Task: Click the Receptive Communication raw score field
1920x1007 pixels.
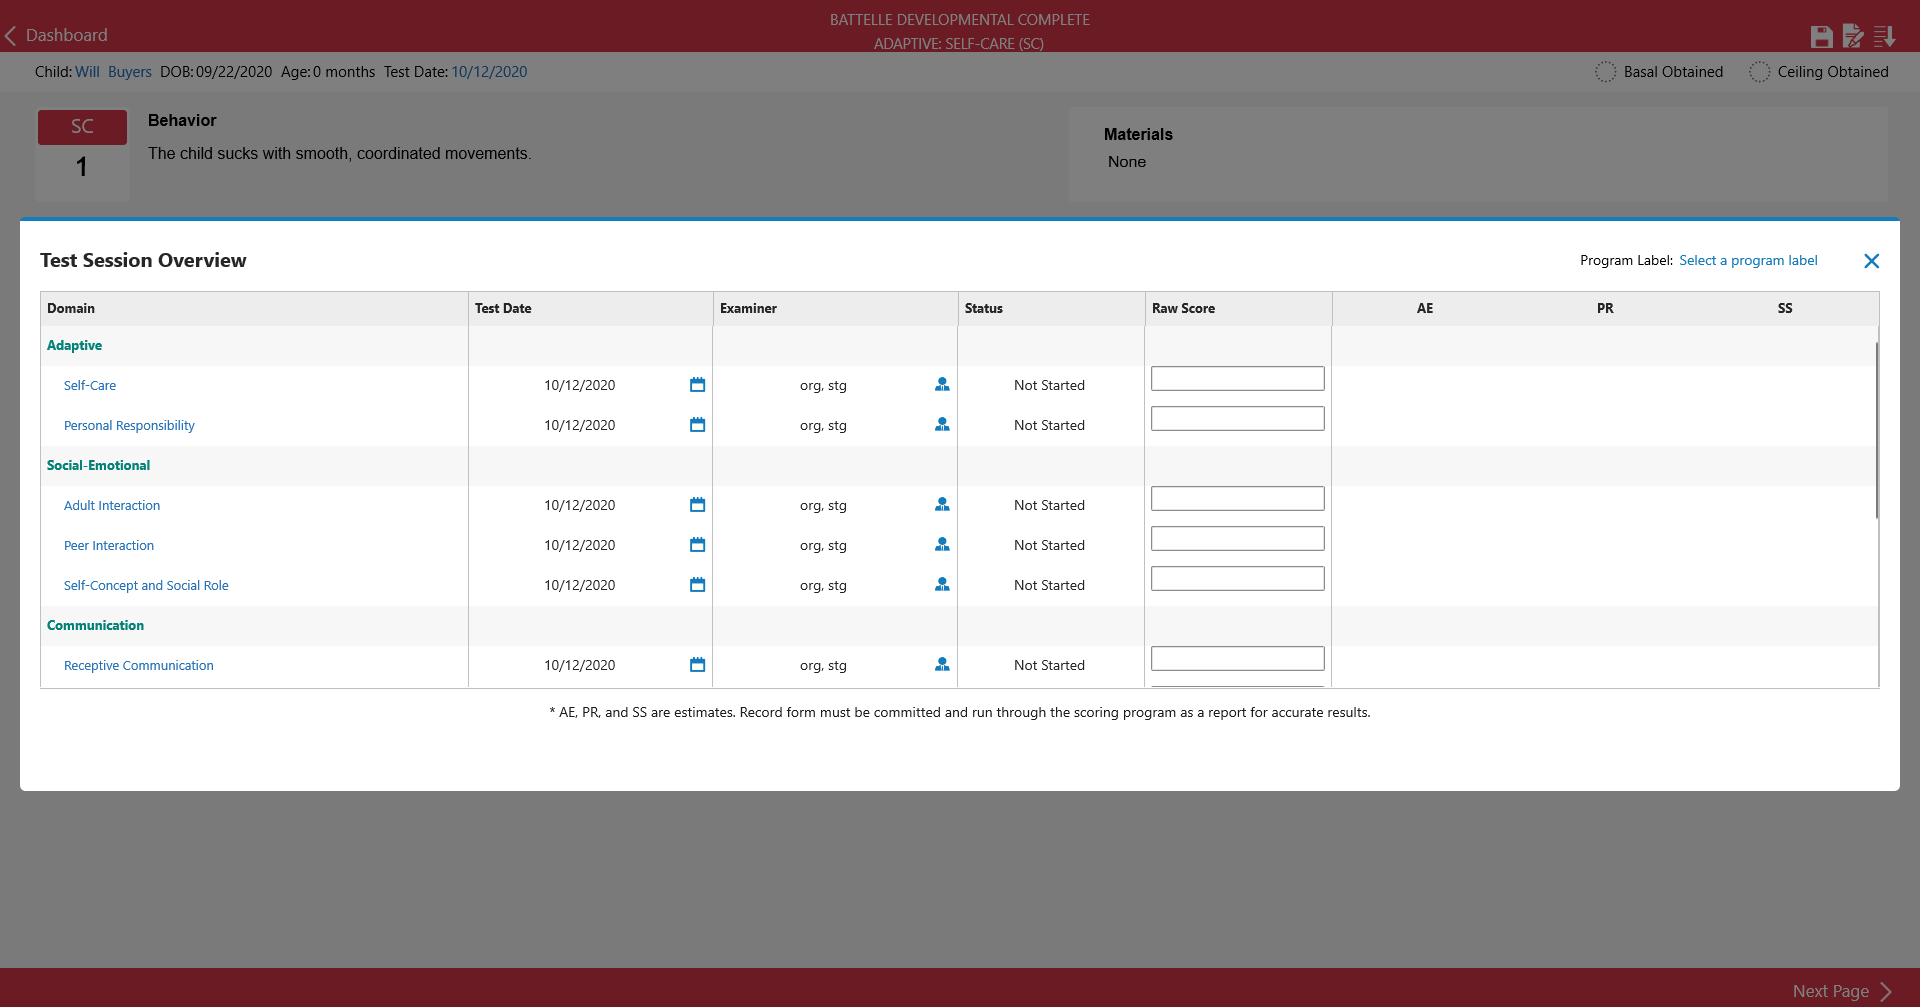Action: point(1238,659)
